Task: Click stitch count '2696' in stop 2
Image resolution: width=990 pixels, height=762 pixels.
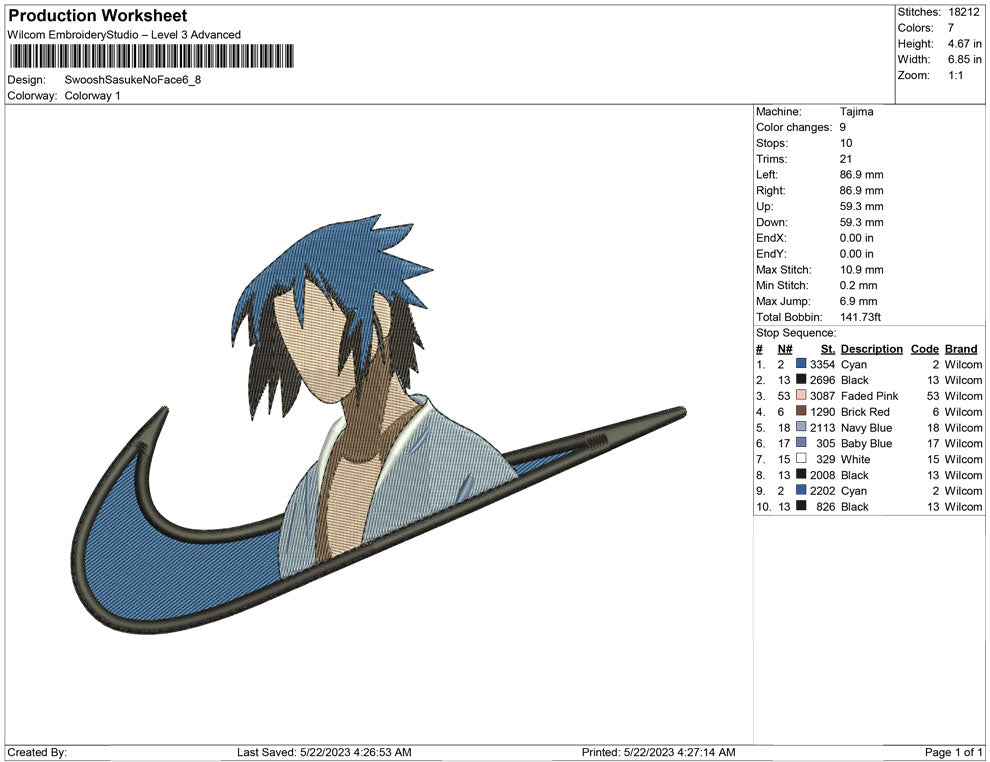Action: 823,380
